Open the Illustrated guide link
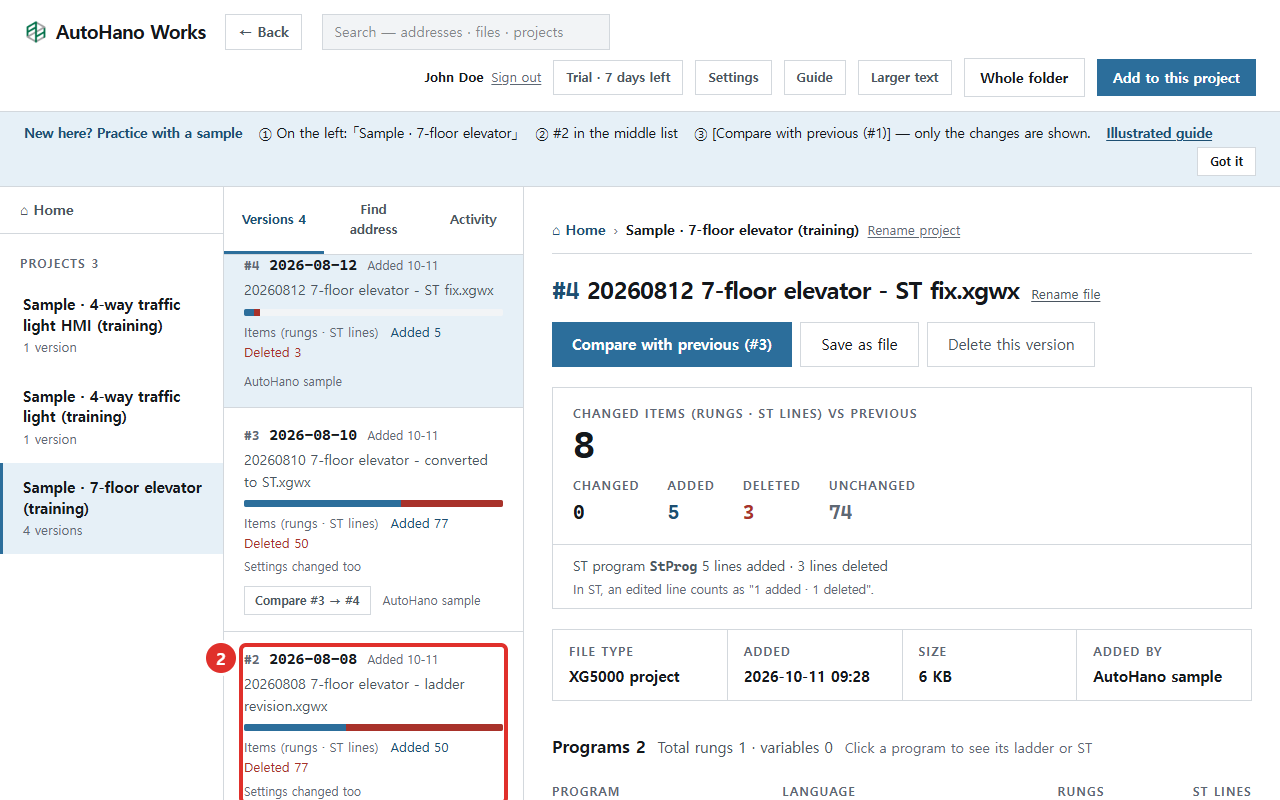1280x800 pixels. coord(1159,133)
